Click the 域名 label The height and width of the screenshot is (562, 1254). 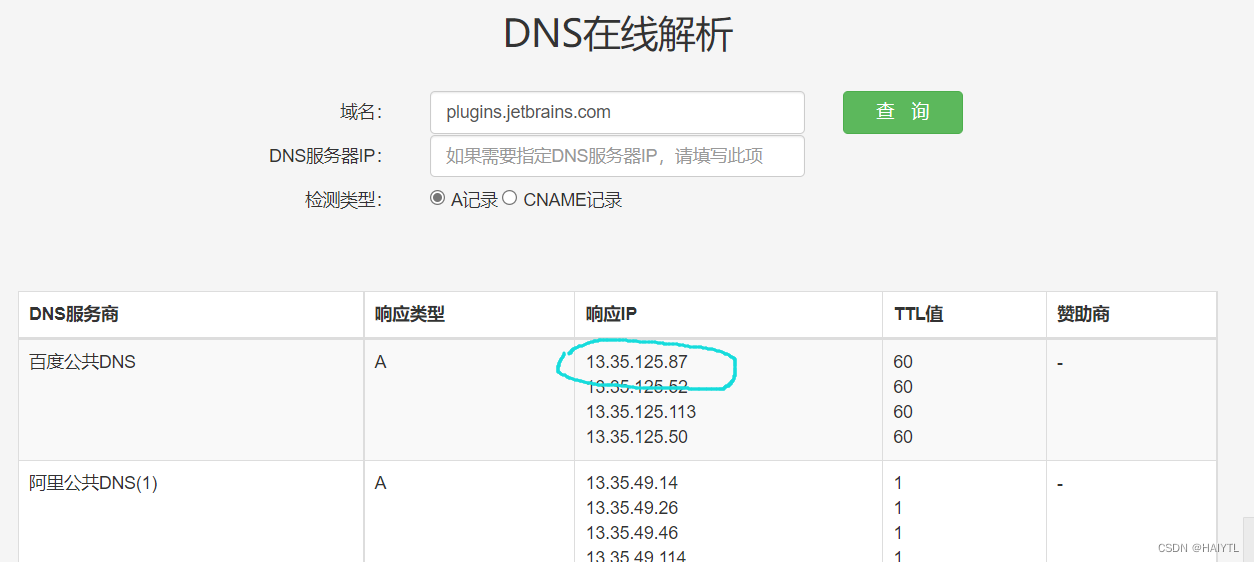tap(361, 112)
